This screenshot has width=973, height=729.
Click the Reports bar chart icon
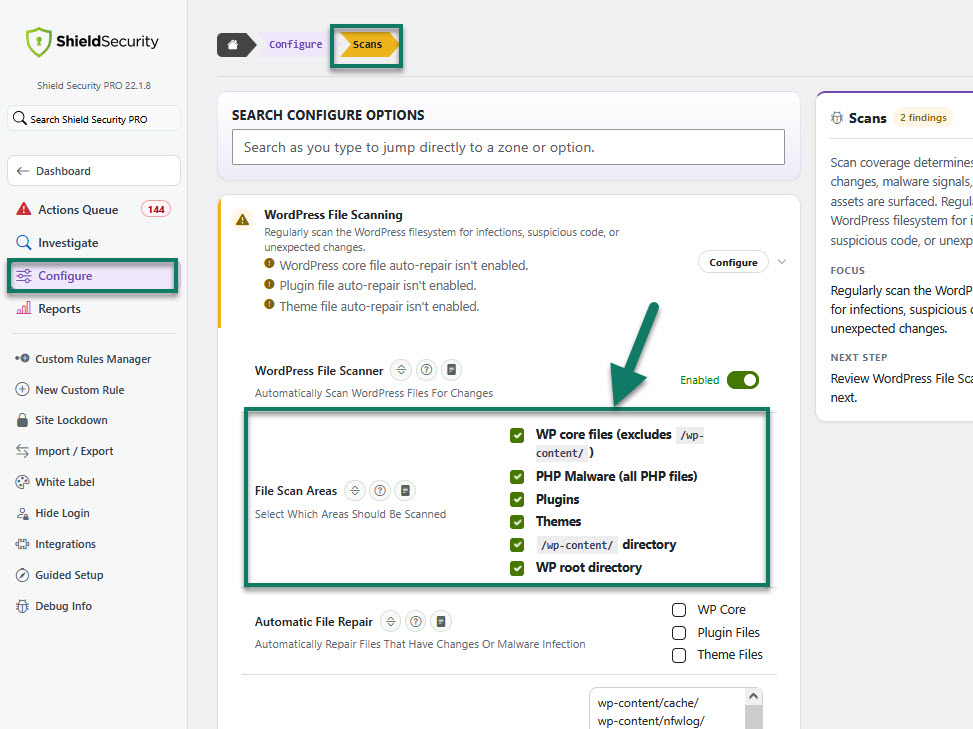coord(24,308)
